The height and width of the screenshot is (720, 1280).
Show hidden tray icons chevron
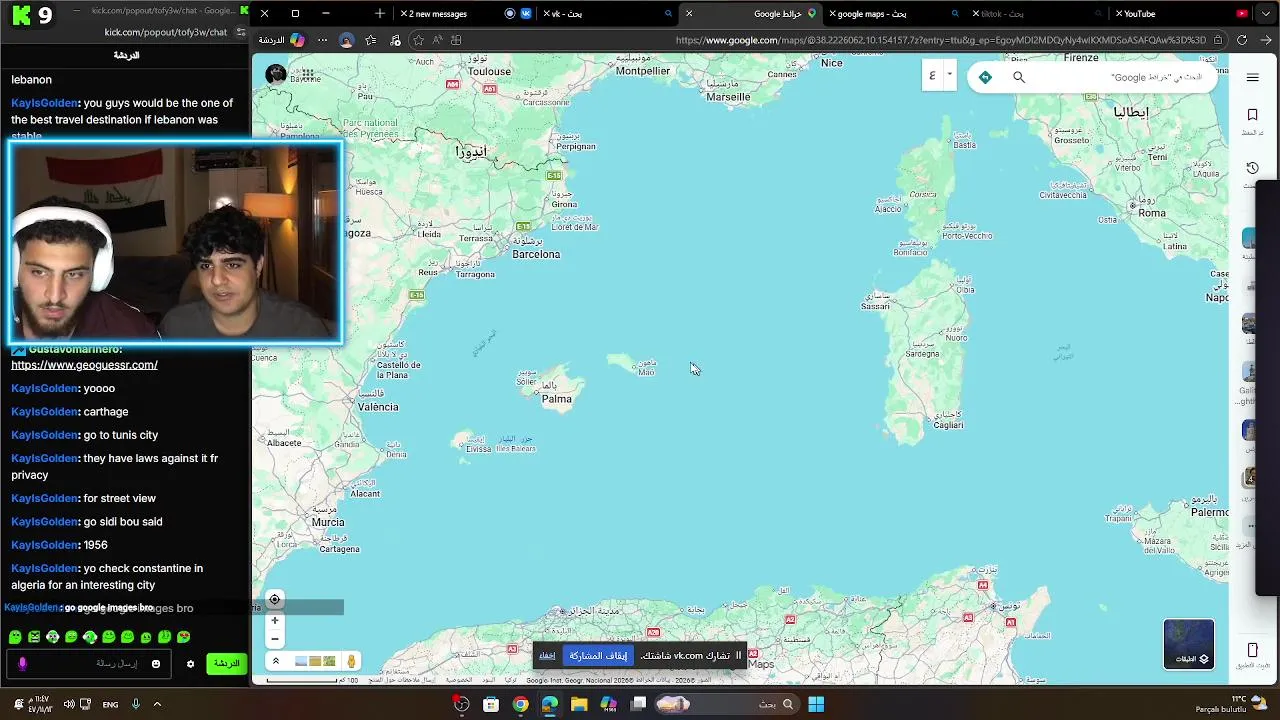click(x=157, y=704)
